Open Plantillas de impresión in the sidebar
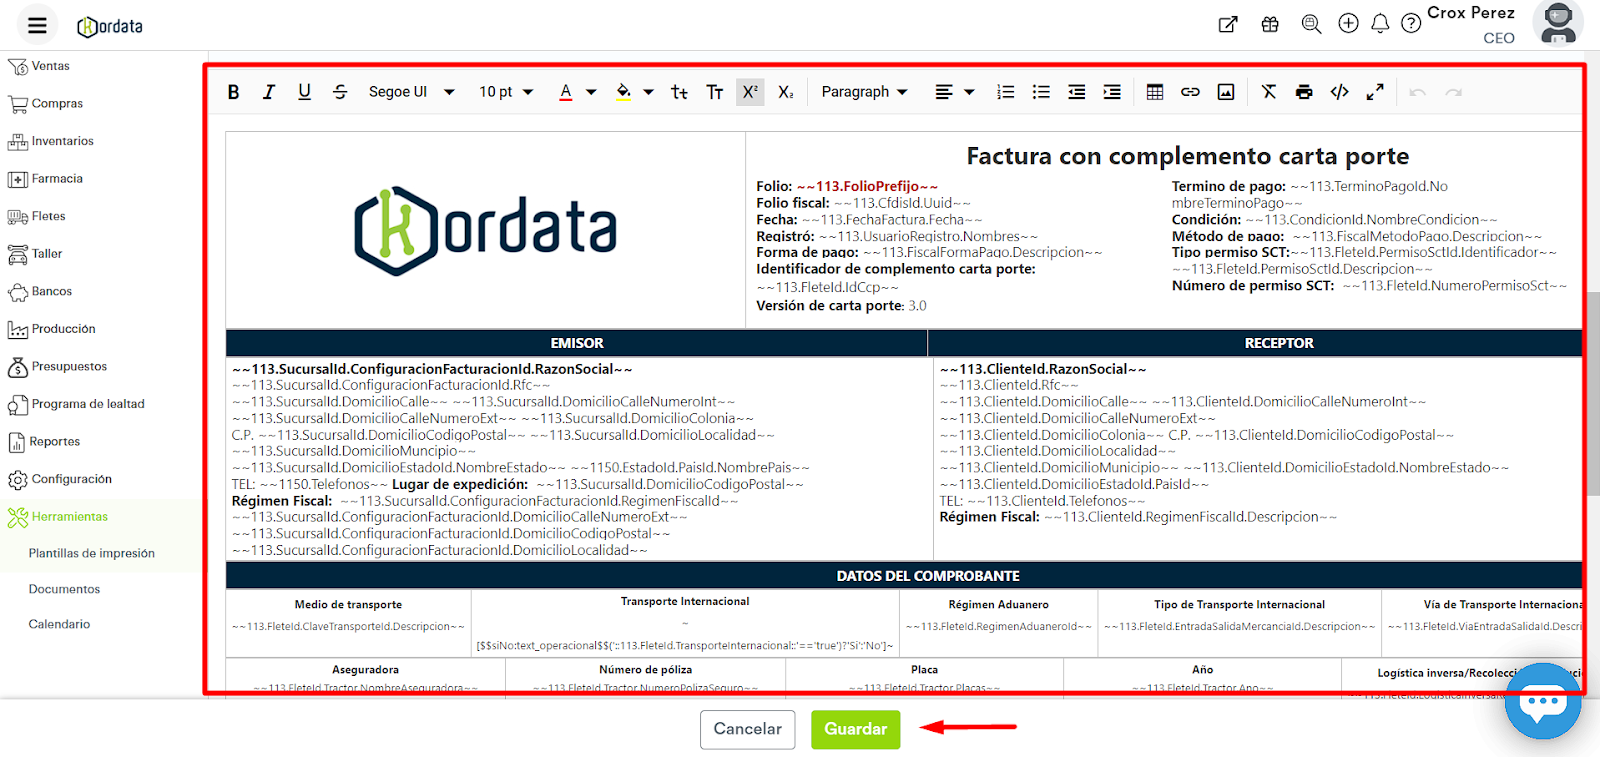The image size is (1600, 757). tap(92, 554)
